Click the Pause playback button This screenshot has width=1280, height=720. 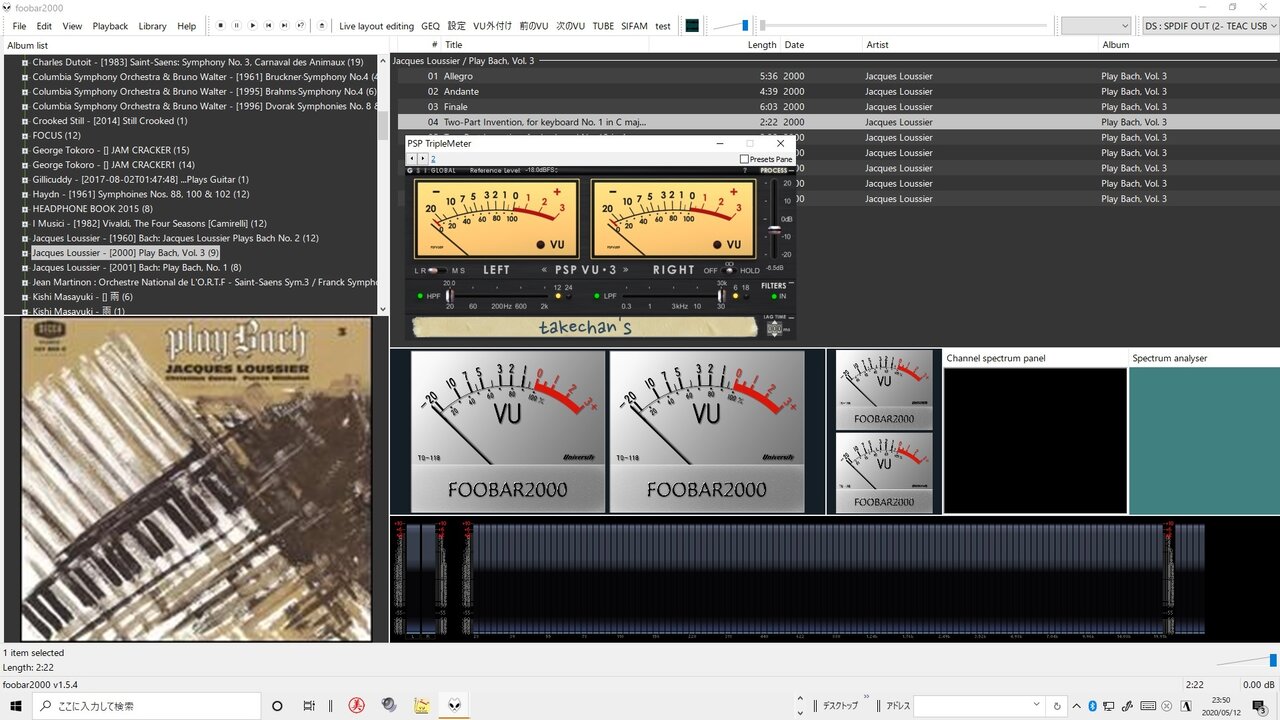[237, 26]
